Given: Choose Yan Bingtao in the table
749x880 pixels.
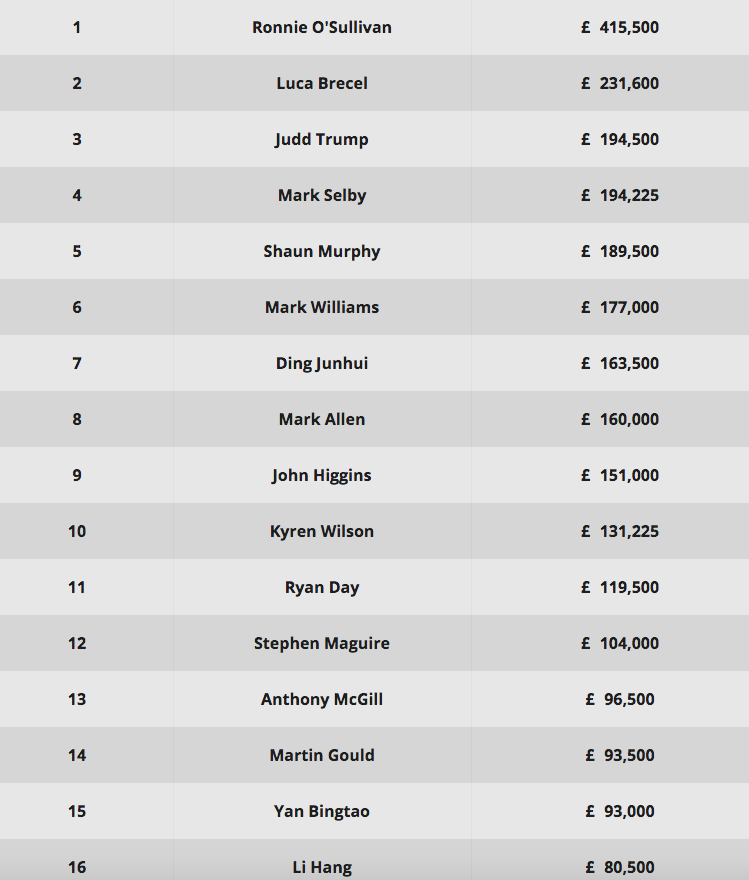Looking at the screenshot, I should tap(321, 811).
